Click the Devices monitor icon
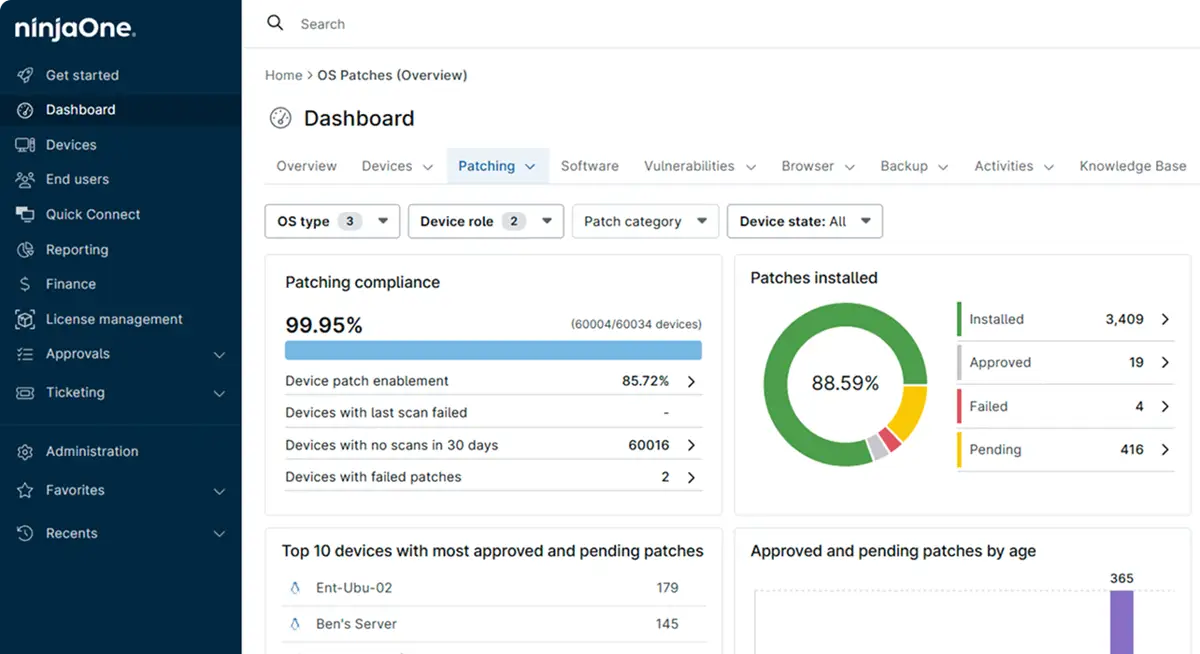 pos(26,145)
